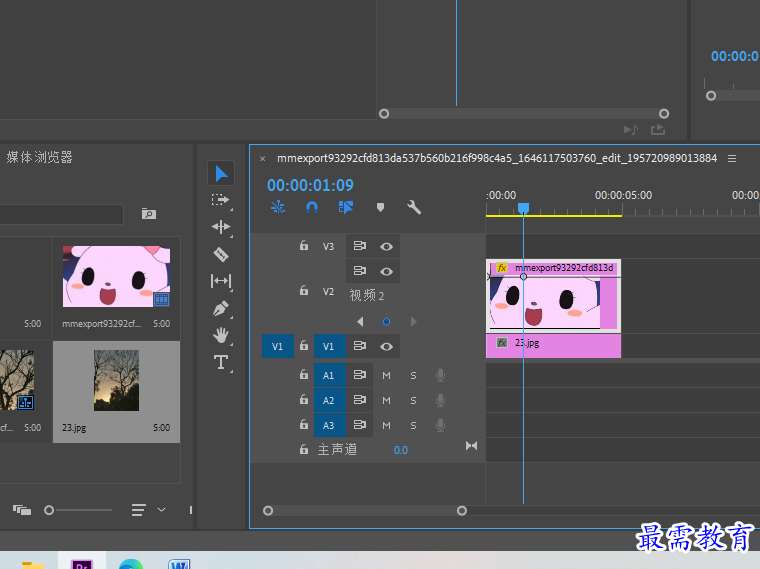Select the Ripple Edit tool
Image resolution: width=760 pixels, height=569 pixels.
[x=221, y=227]
